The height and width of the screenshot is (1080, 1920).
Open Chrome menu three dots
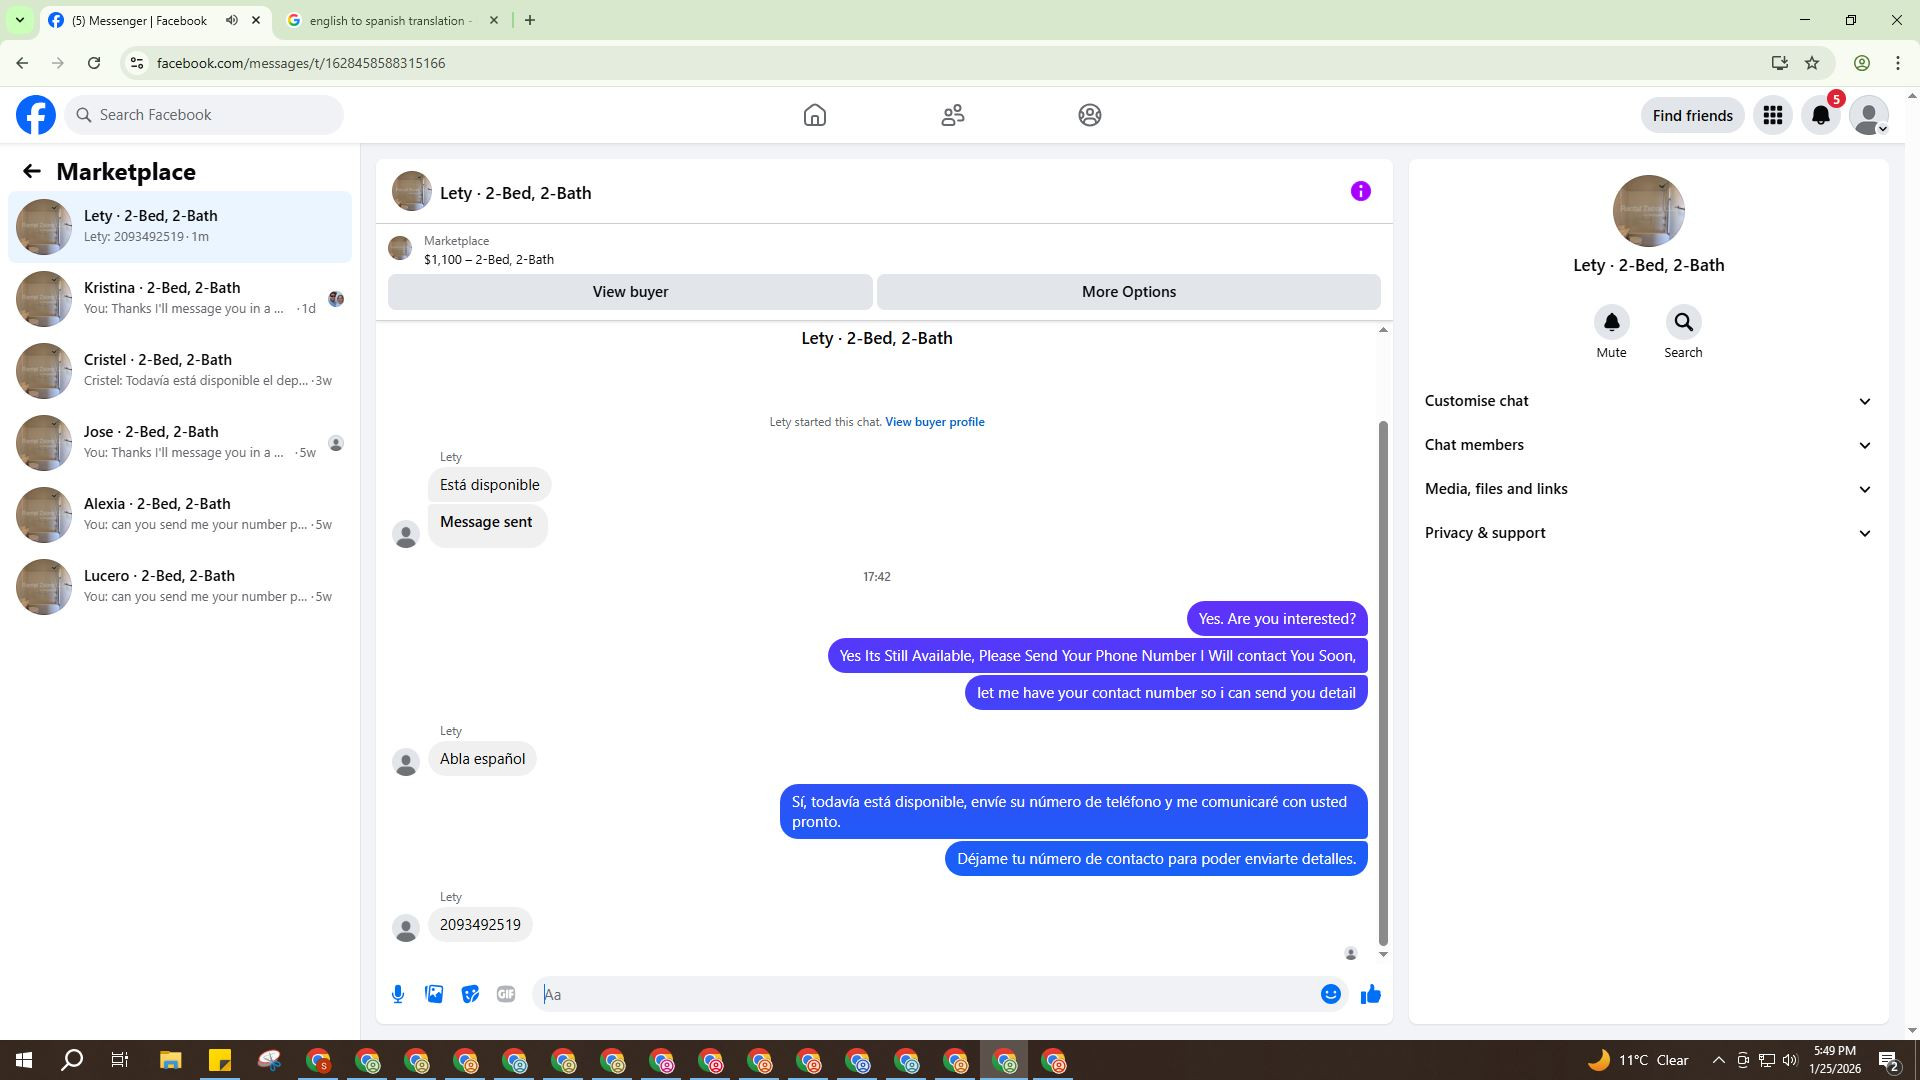pyautogui.click(x=1898, y=63)
